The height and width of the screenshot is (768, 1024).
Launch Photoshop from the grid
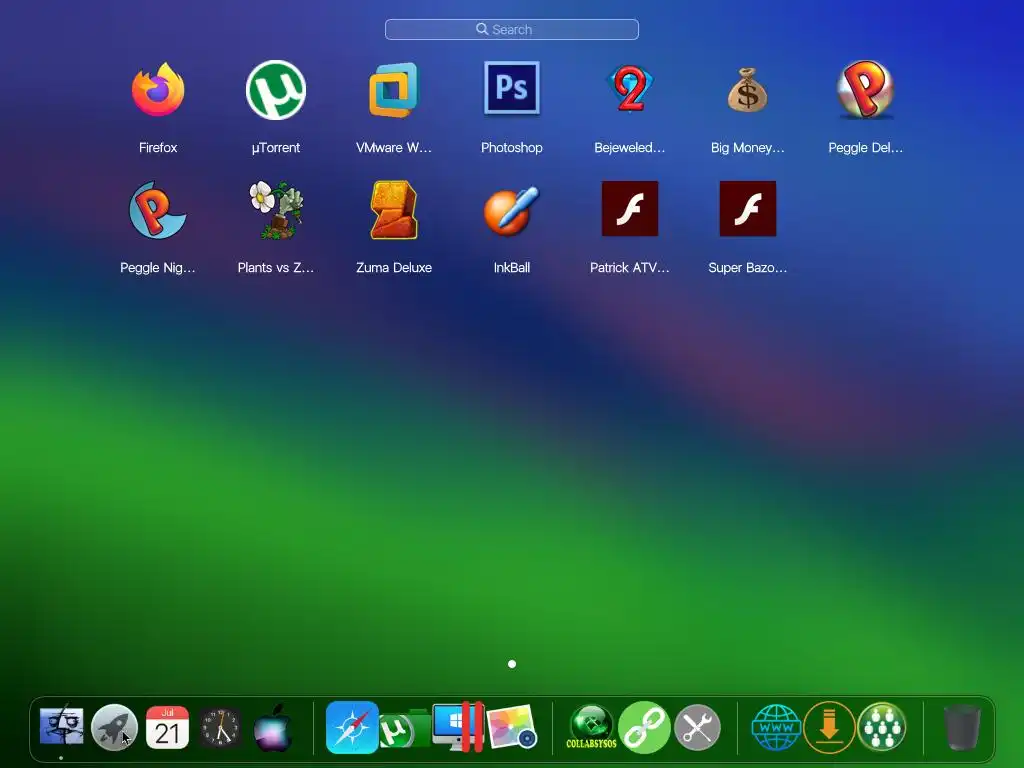[x=511, y=88]
